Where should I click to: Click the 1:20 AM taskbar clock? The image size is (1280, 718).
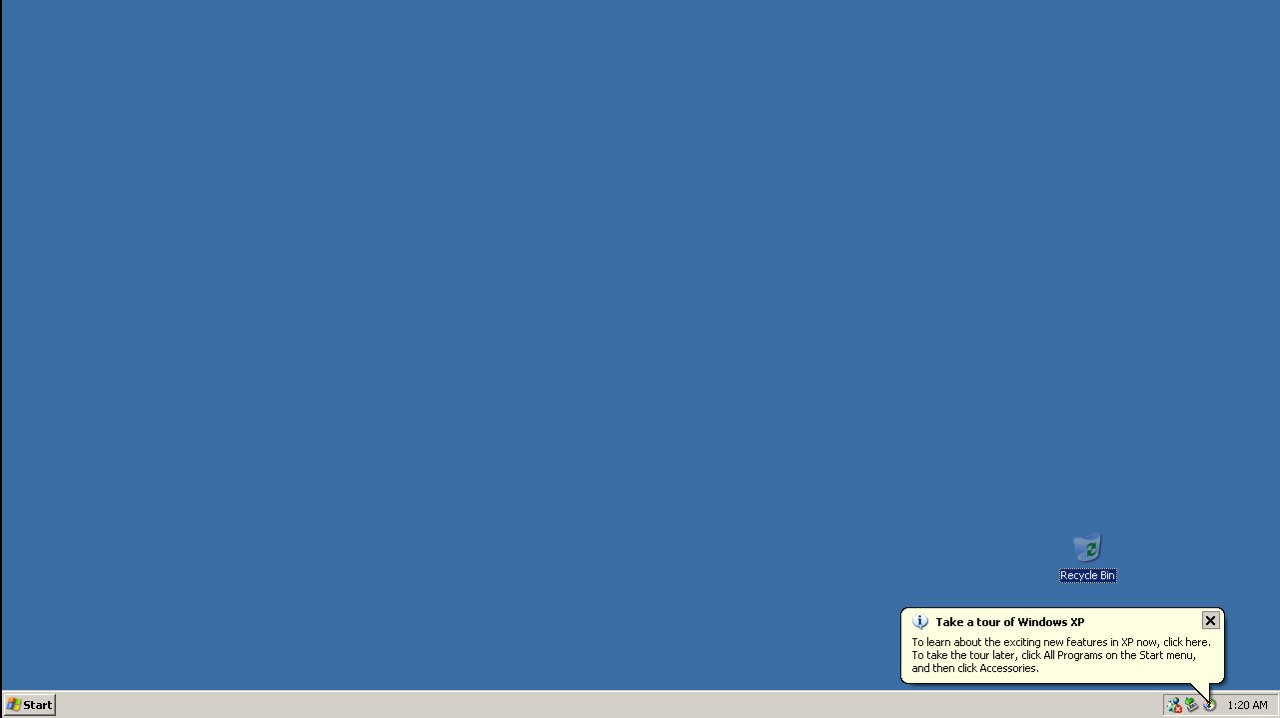click(x=1247, y=705)
